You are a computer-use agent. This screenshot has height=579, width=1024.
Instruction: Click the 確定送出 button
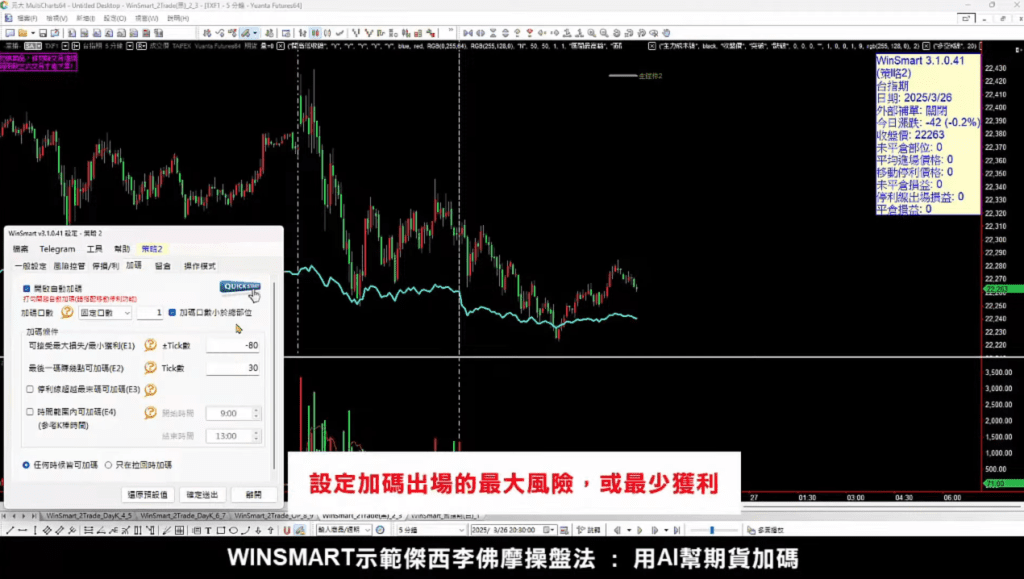(203, 494)
